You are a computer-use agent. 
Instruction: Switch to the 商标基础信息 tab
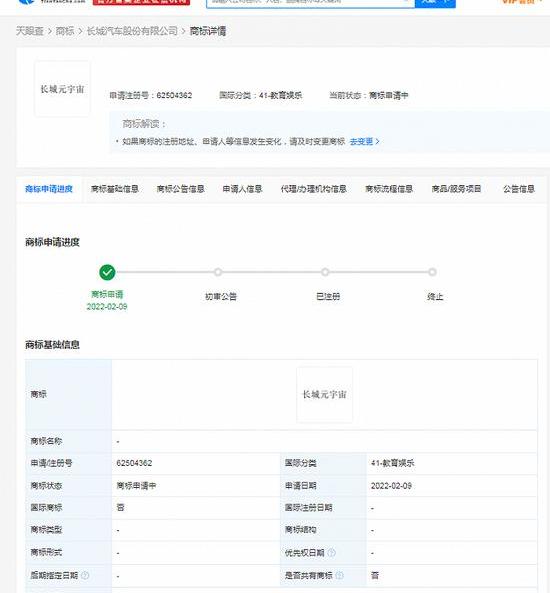[x=115, y=189]
